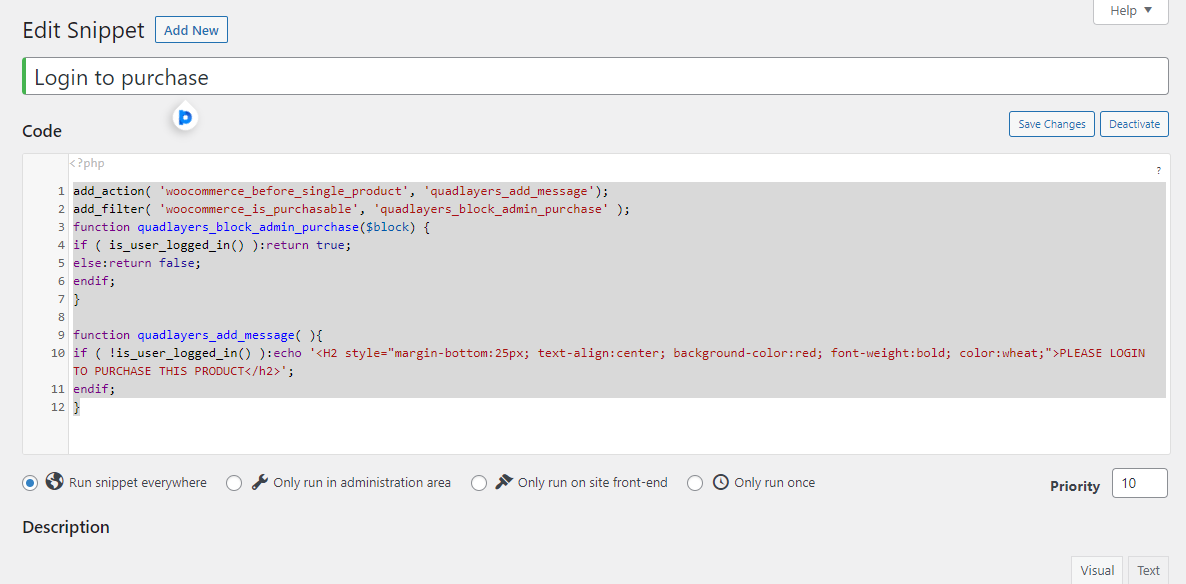Click the 'Code' section heading
This screenshot has width=1186, height=584.
[42, 131]
